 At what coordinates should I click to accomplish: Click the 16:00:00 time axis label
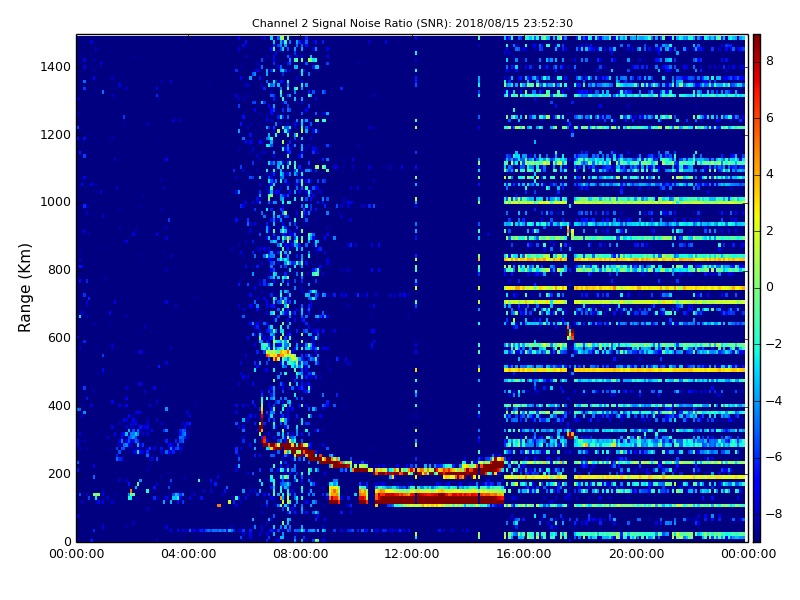(x=524, y=554)
